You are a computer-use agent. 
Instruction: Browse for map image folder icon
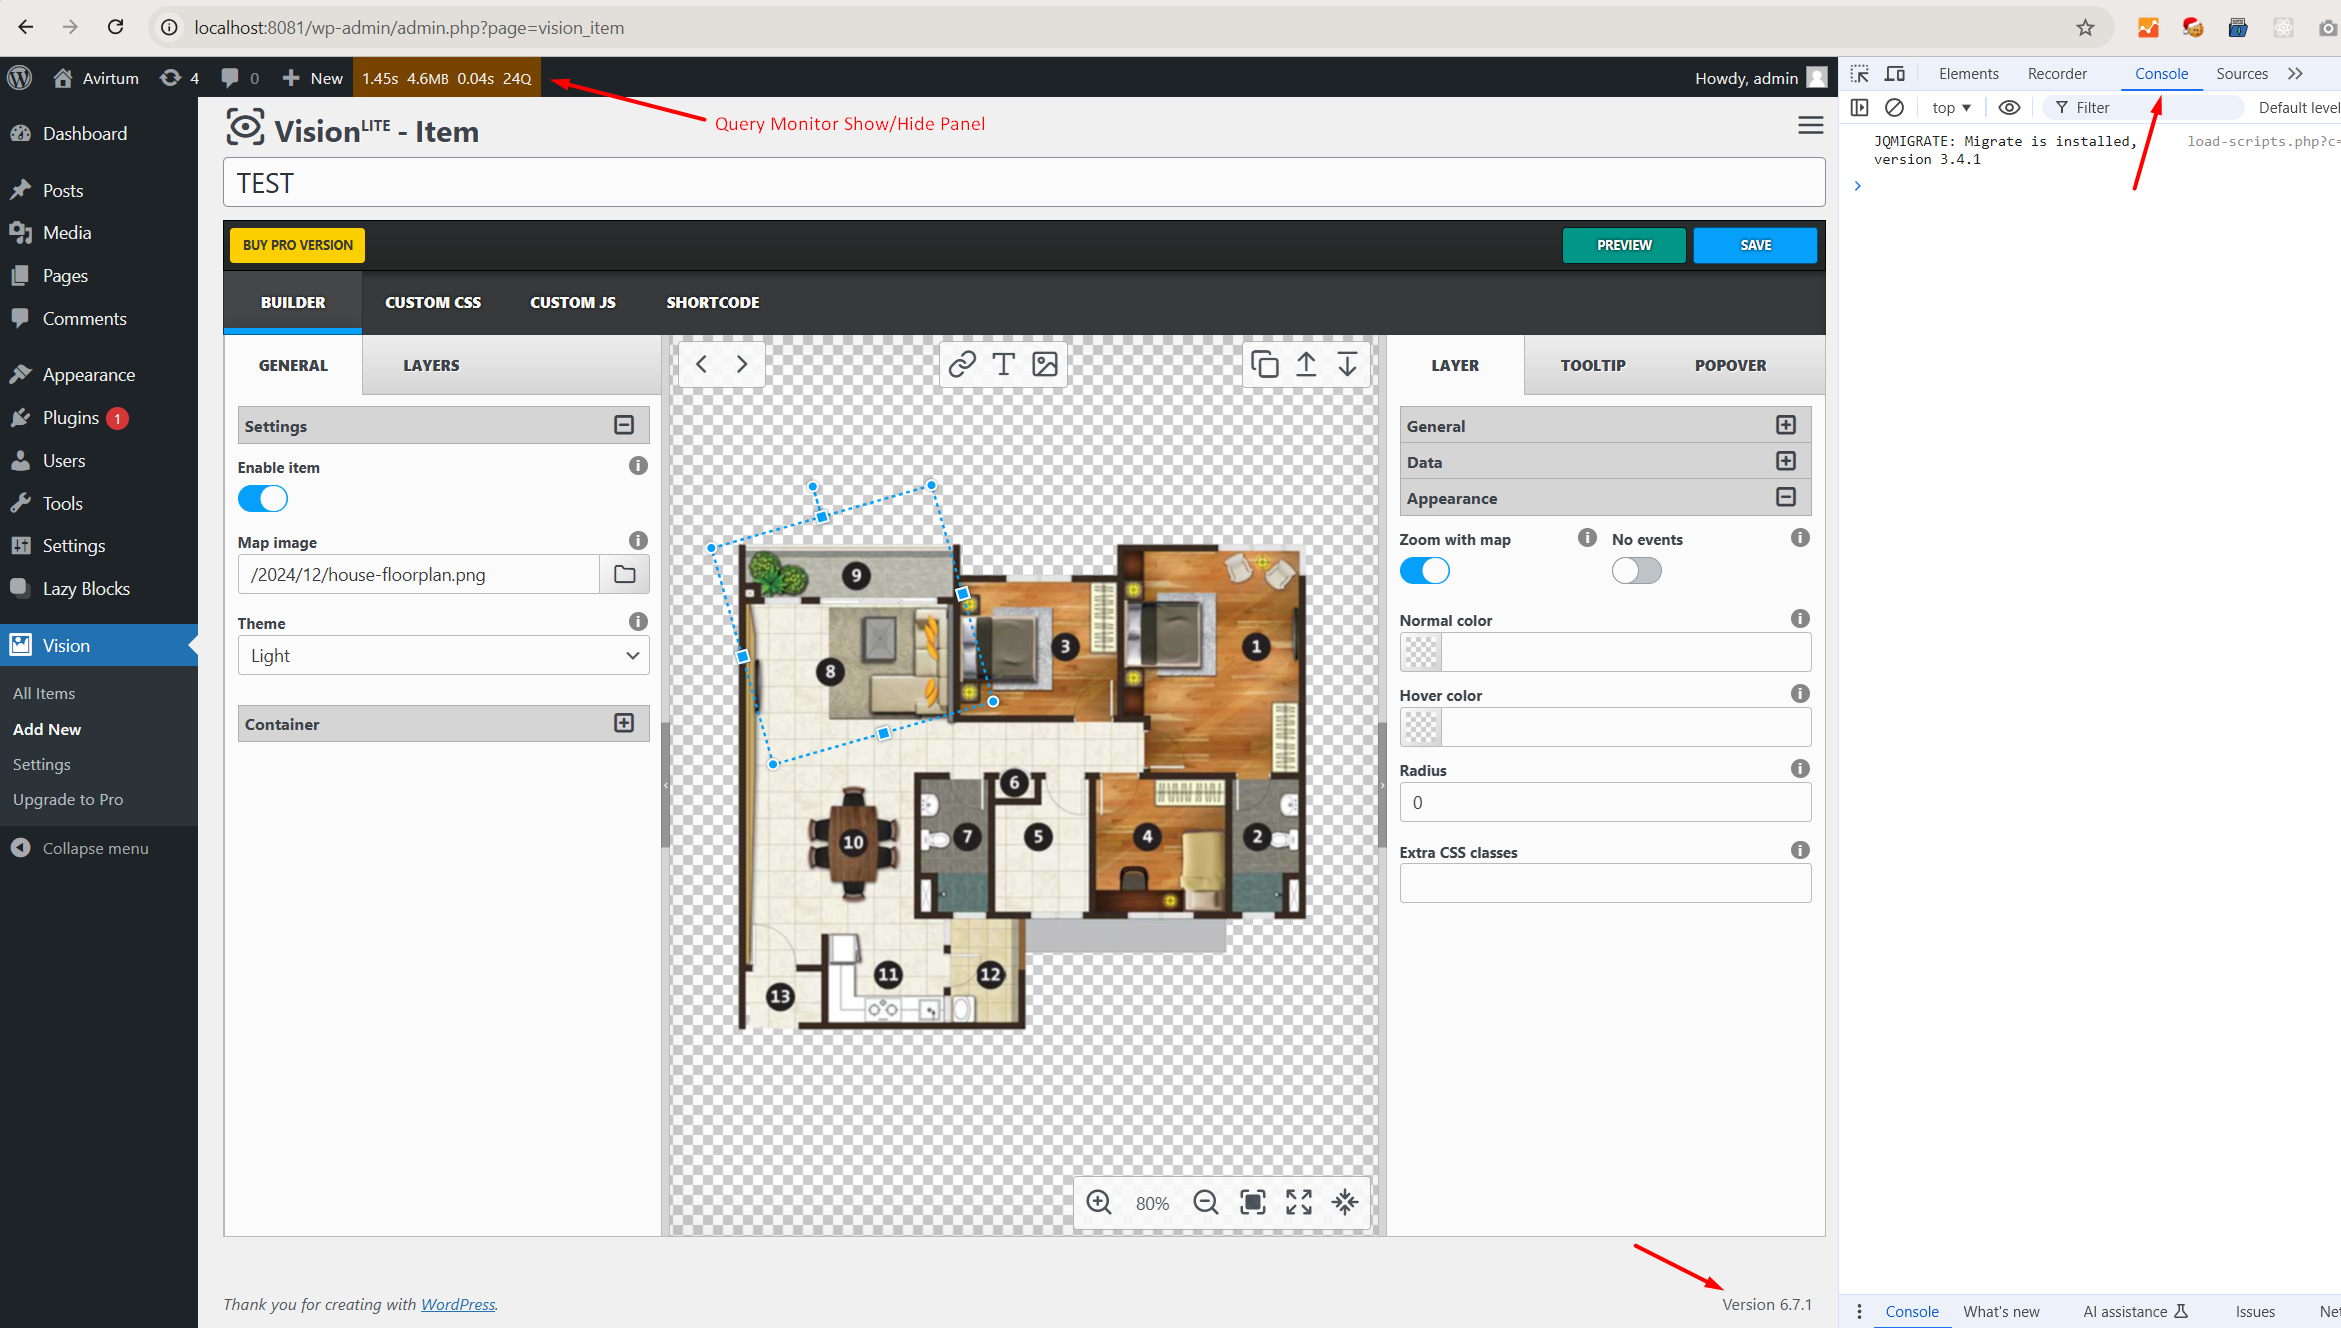tap(625, 574)
